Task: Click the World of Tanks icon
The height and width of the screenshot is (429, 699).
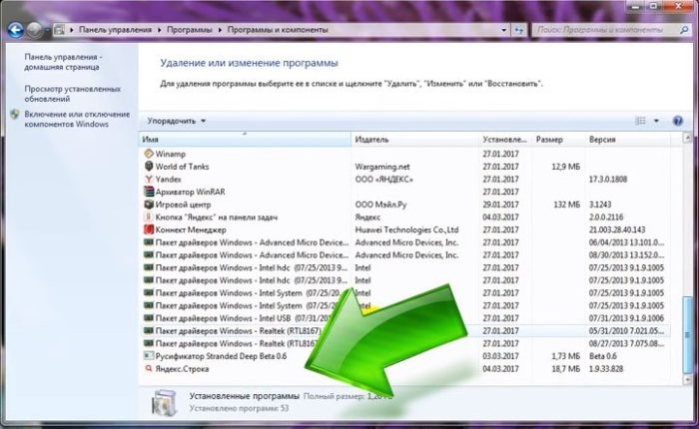Action: click(x=148, y=166)
